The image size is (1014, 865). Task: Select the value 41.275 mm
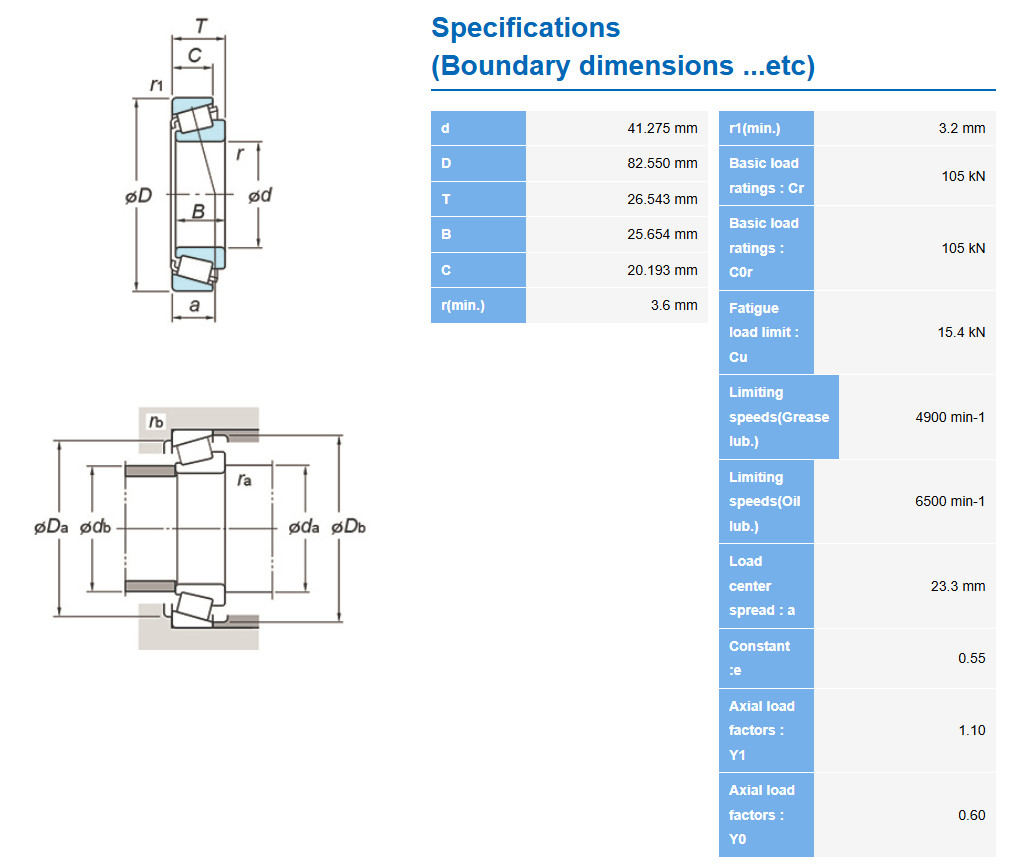click(662, 128)
